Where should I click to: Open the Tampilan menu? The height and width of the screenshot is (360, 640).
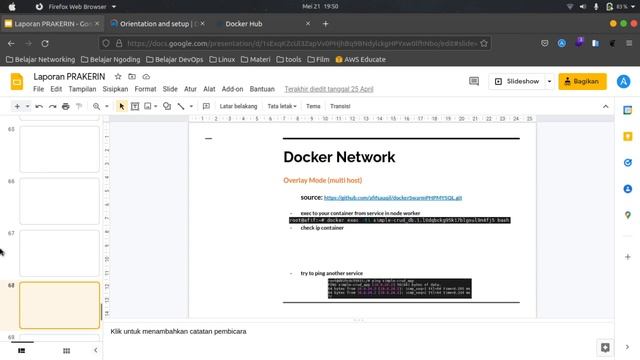[82, 89]
